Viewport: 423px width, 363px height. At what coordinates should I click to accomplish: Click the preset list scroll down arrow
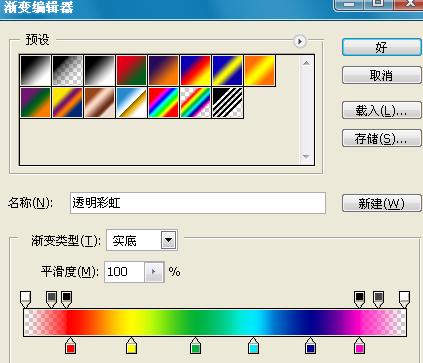(x=306, y=156)
